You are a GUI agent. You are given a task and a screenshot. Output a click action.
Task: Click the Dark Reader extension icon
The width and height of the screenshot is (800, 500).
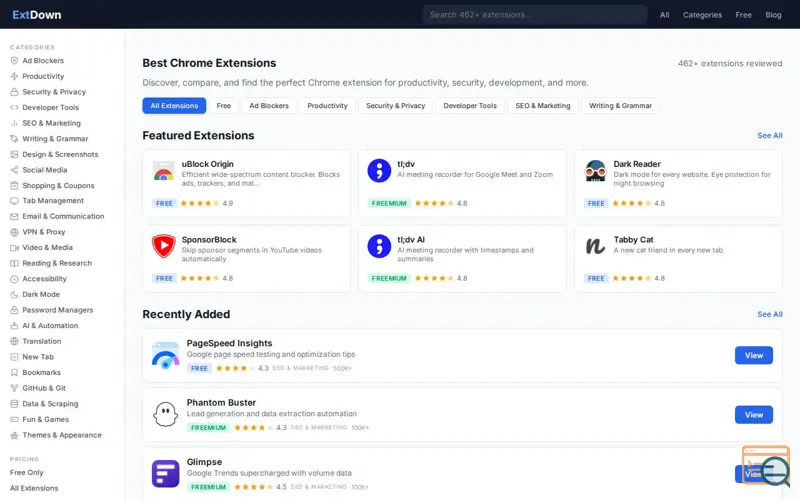click(x=595, y=171)
